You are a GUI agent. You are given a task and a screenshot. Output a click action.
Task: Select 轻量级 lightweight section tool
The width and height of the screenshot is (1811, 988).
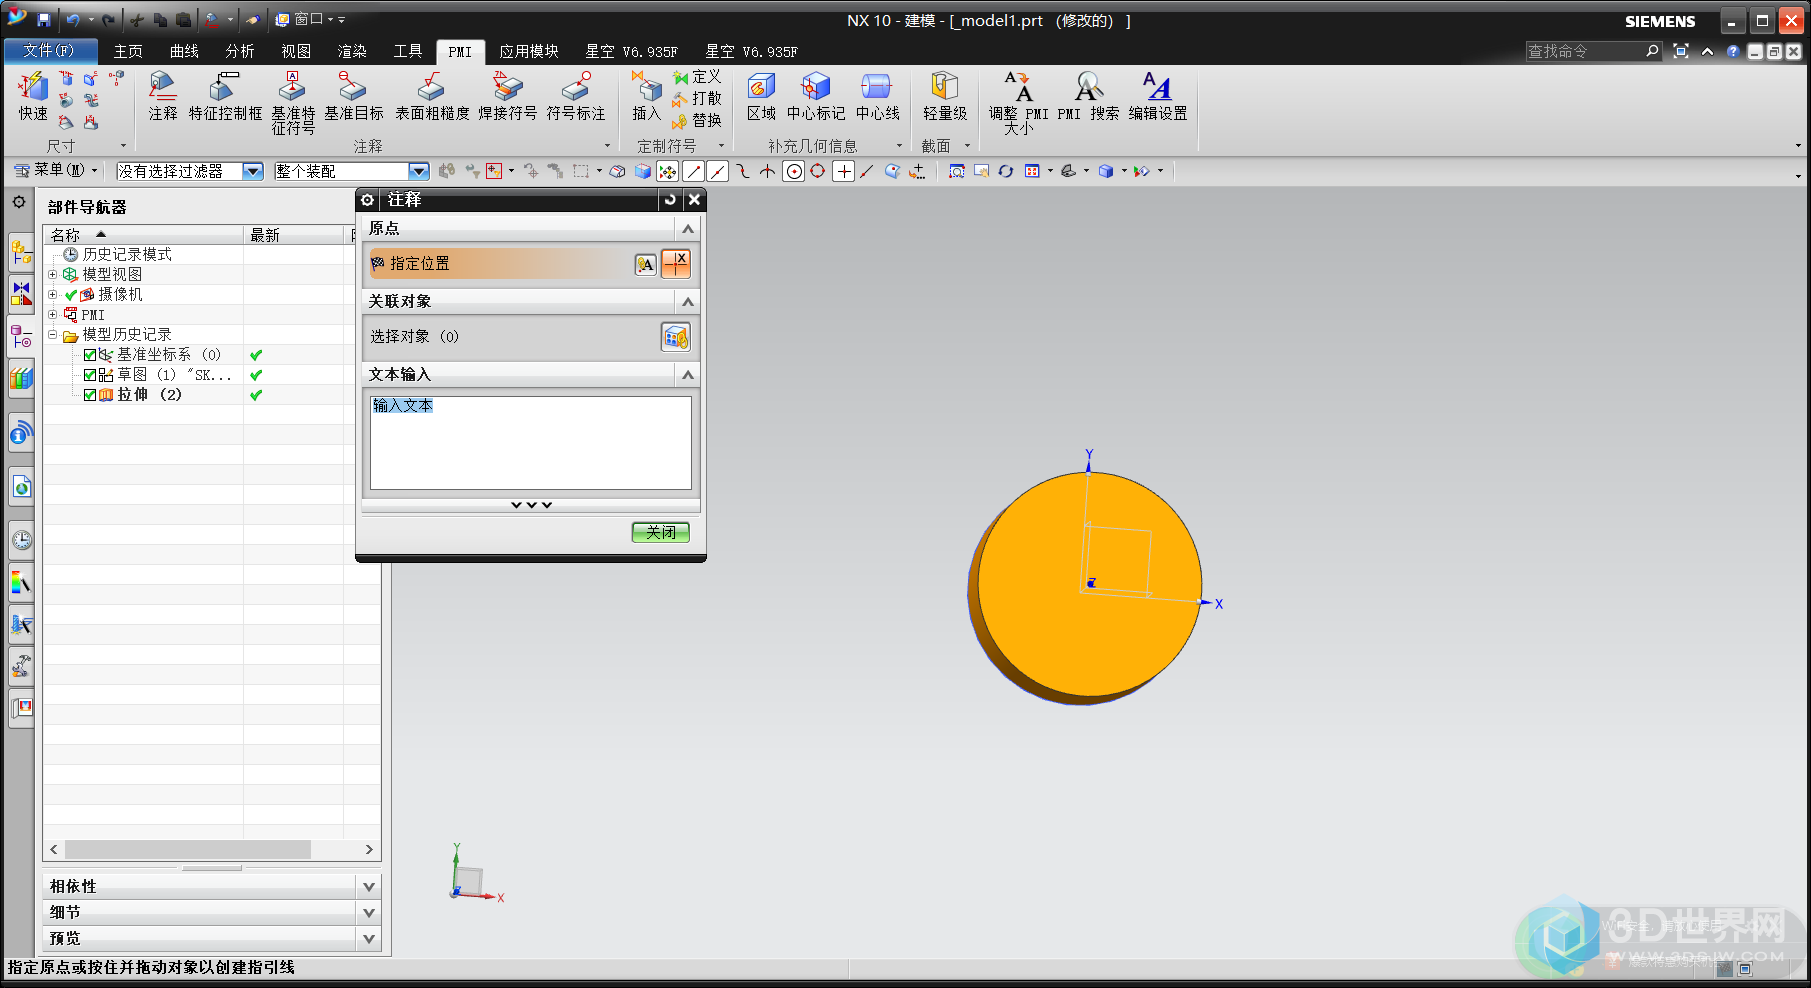pyautogui.click(x=945, y=96)
